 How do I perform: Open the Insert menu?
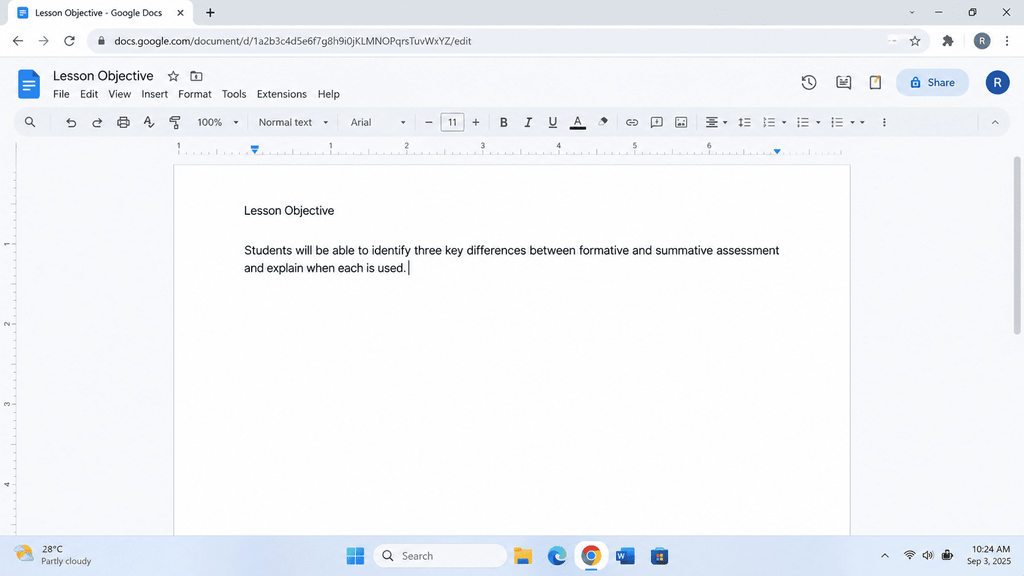coord(155,94)
